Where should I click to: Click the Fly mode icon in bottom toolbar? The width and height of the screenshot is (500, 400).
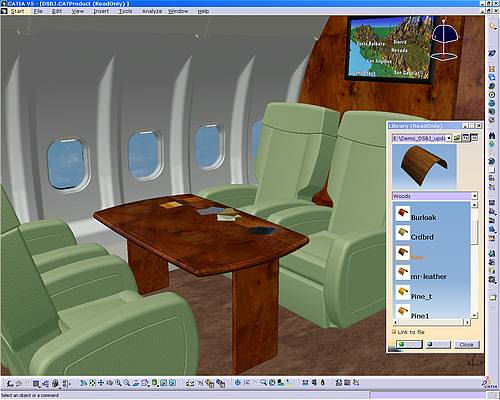point(84,383)
